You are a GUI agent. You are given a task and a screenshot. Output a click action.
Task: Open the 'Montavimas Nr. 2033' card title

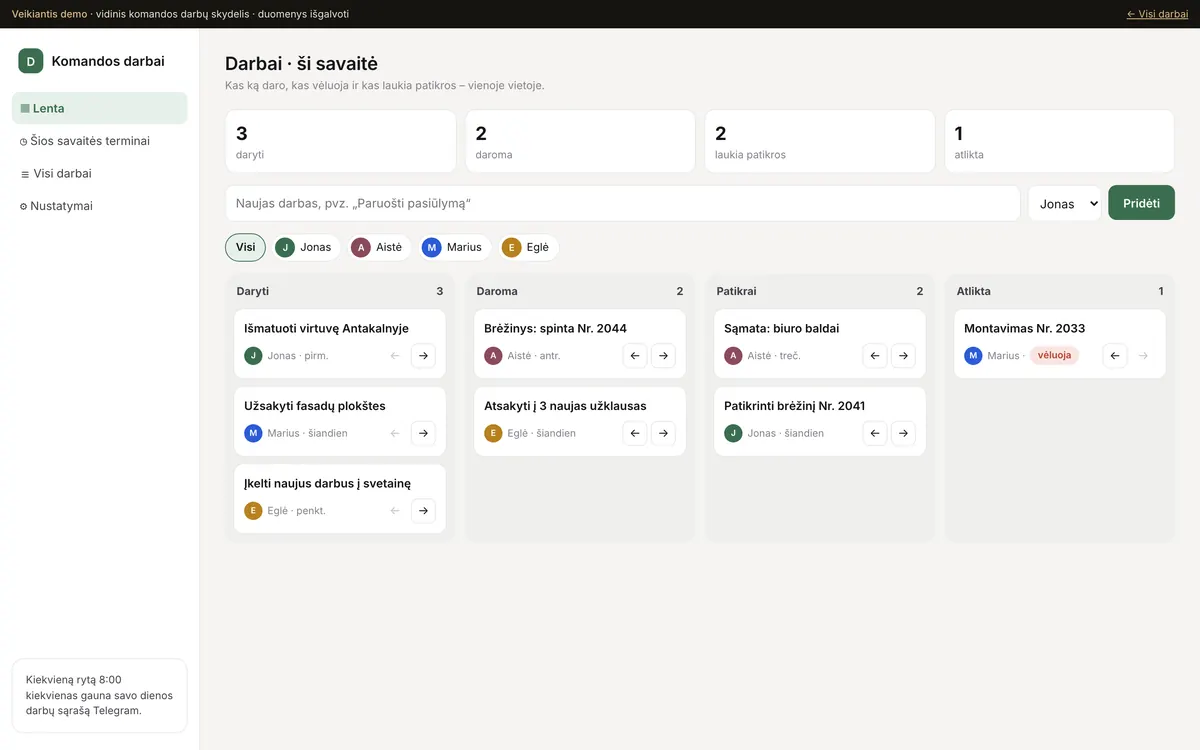1025,328
